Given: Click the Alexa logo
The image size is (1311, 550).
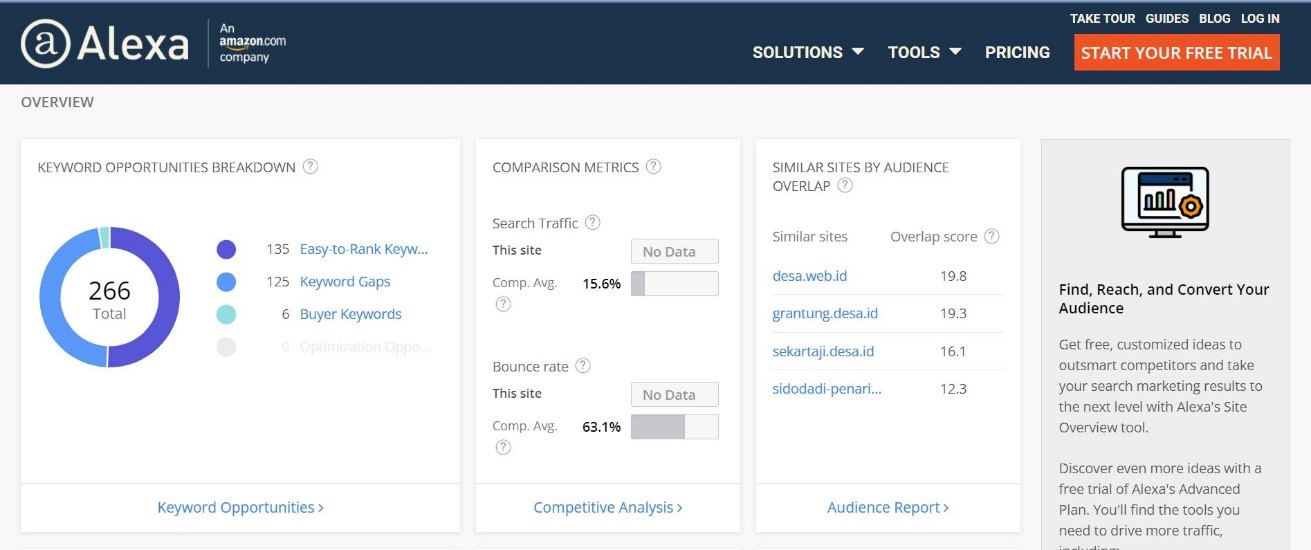Looking at the screenshot, I should click(x=104, y=45).
